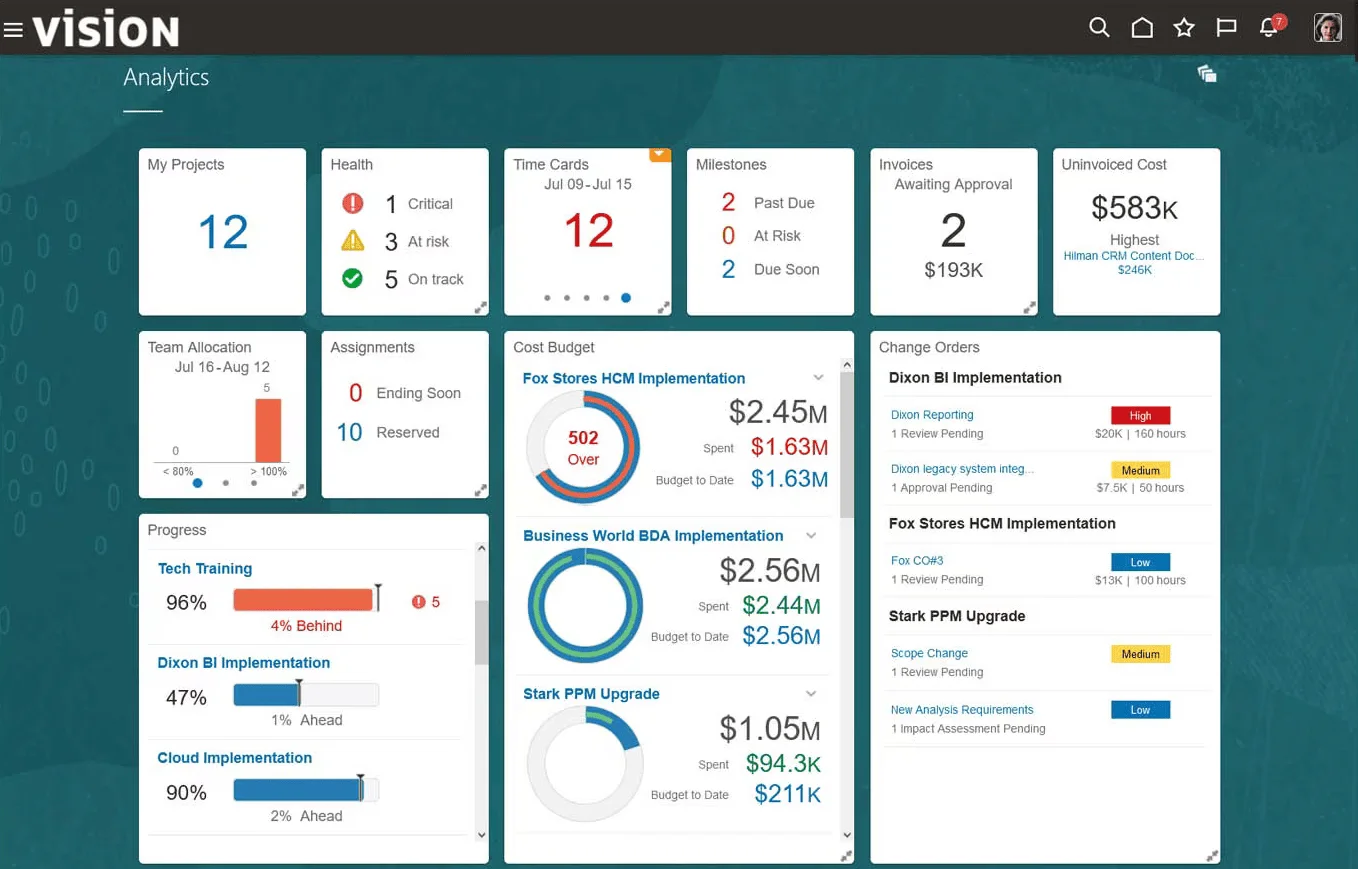Image resolution: width=1358 pixels, height=869 pixels.
Task: Open the Favorites star icon
Action: click(x=1184, y=28)
